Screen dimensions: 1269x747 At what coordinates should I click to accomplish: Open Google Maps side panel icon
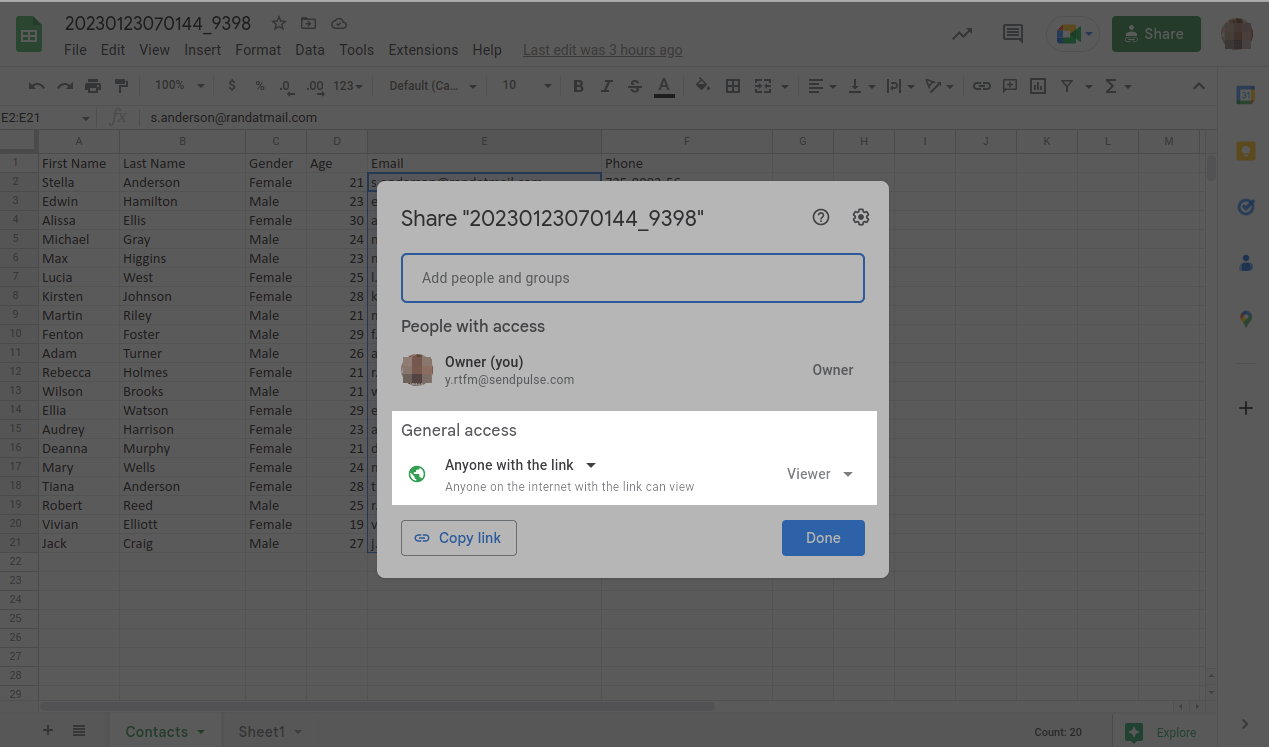tap(1245, 319)
